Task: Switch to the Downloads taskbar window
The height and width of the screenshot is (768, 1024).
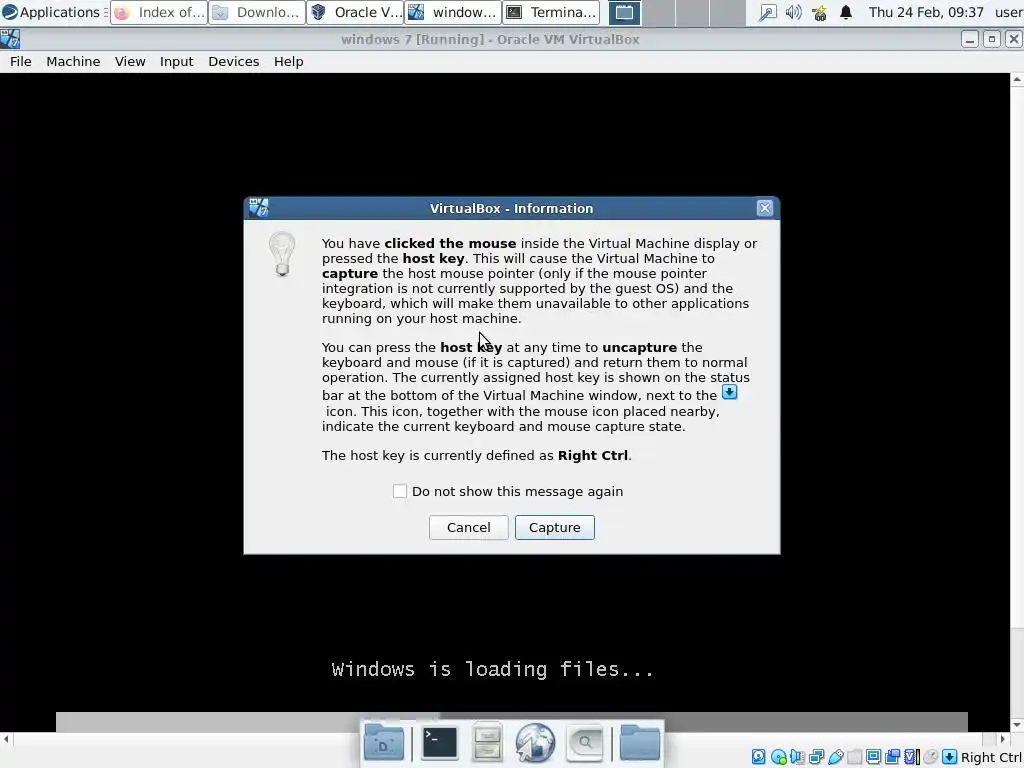Action: pyautogui.click(x=257, y=12)
